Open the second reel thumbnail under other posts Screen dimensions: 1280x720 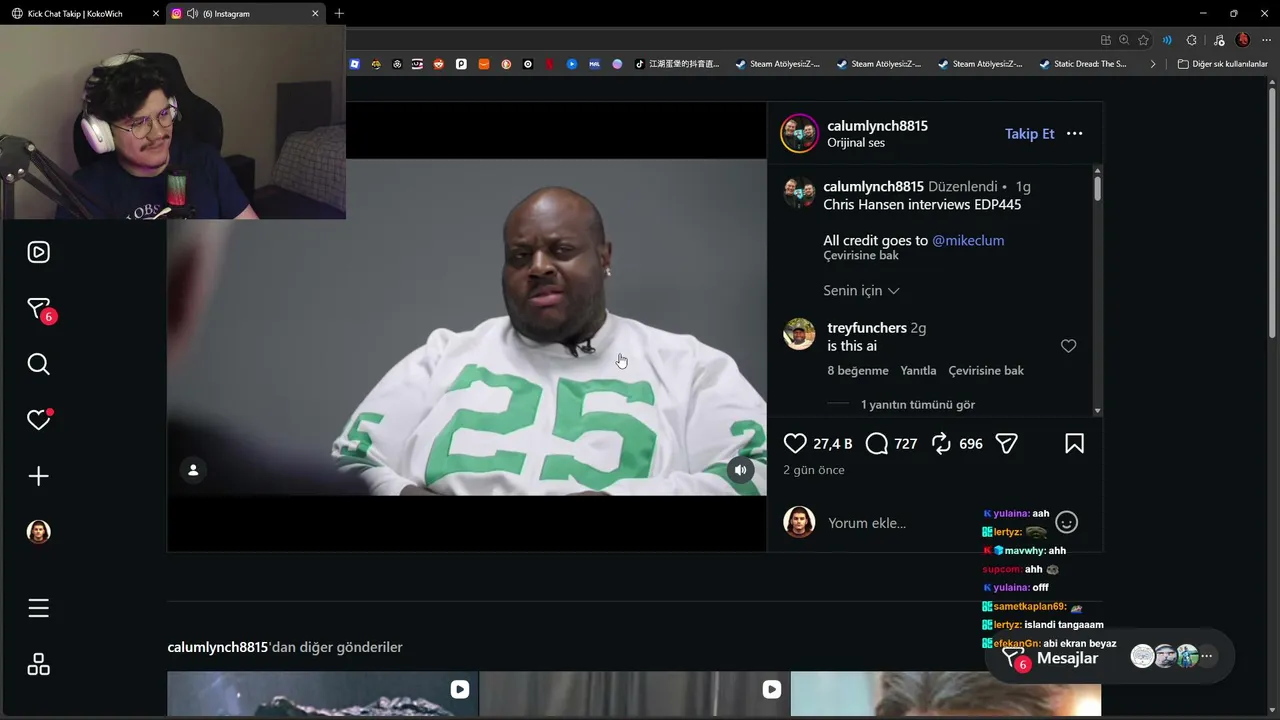pos(635,695)
